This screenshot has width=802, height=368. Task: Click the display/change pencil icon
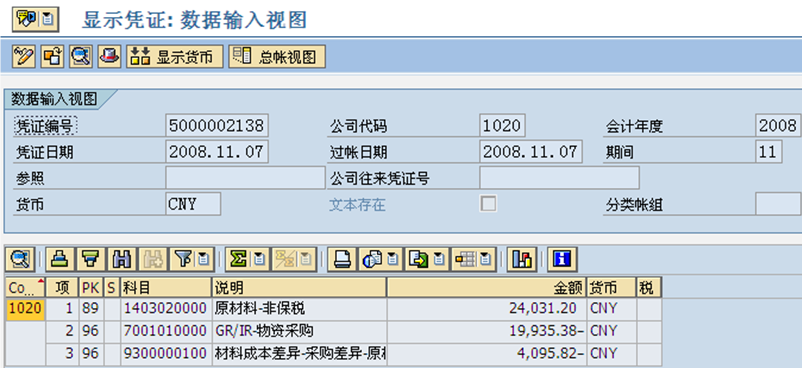click(x=24, y=56)
